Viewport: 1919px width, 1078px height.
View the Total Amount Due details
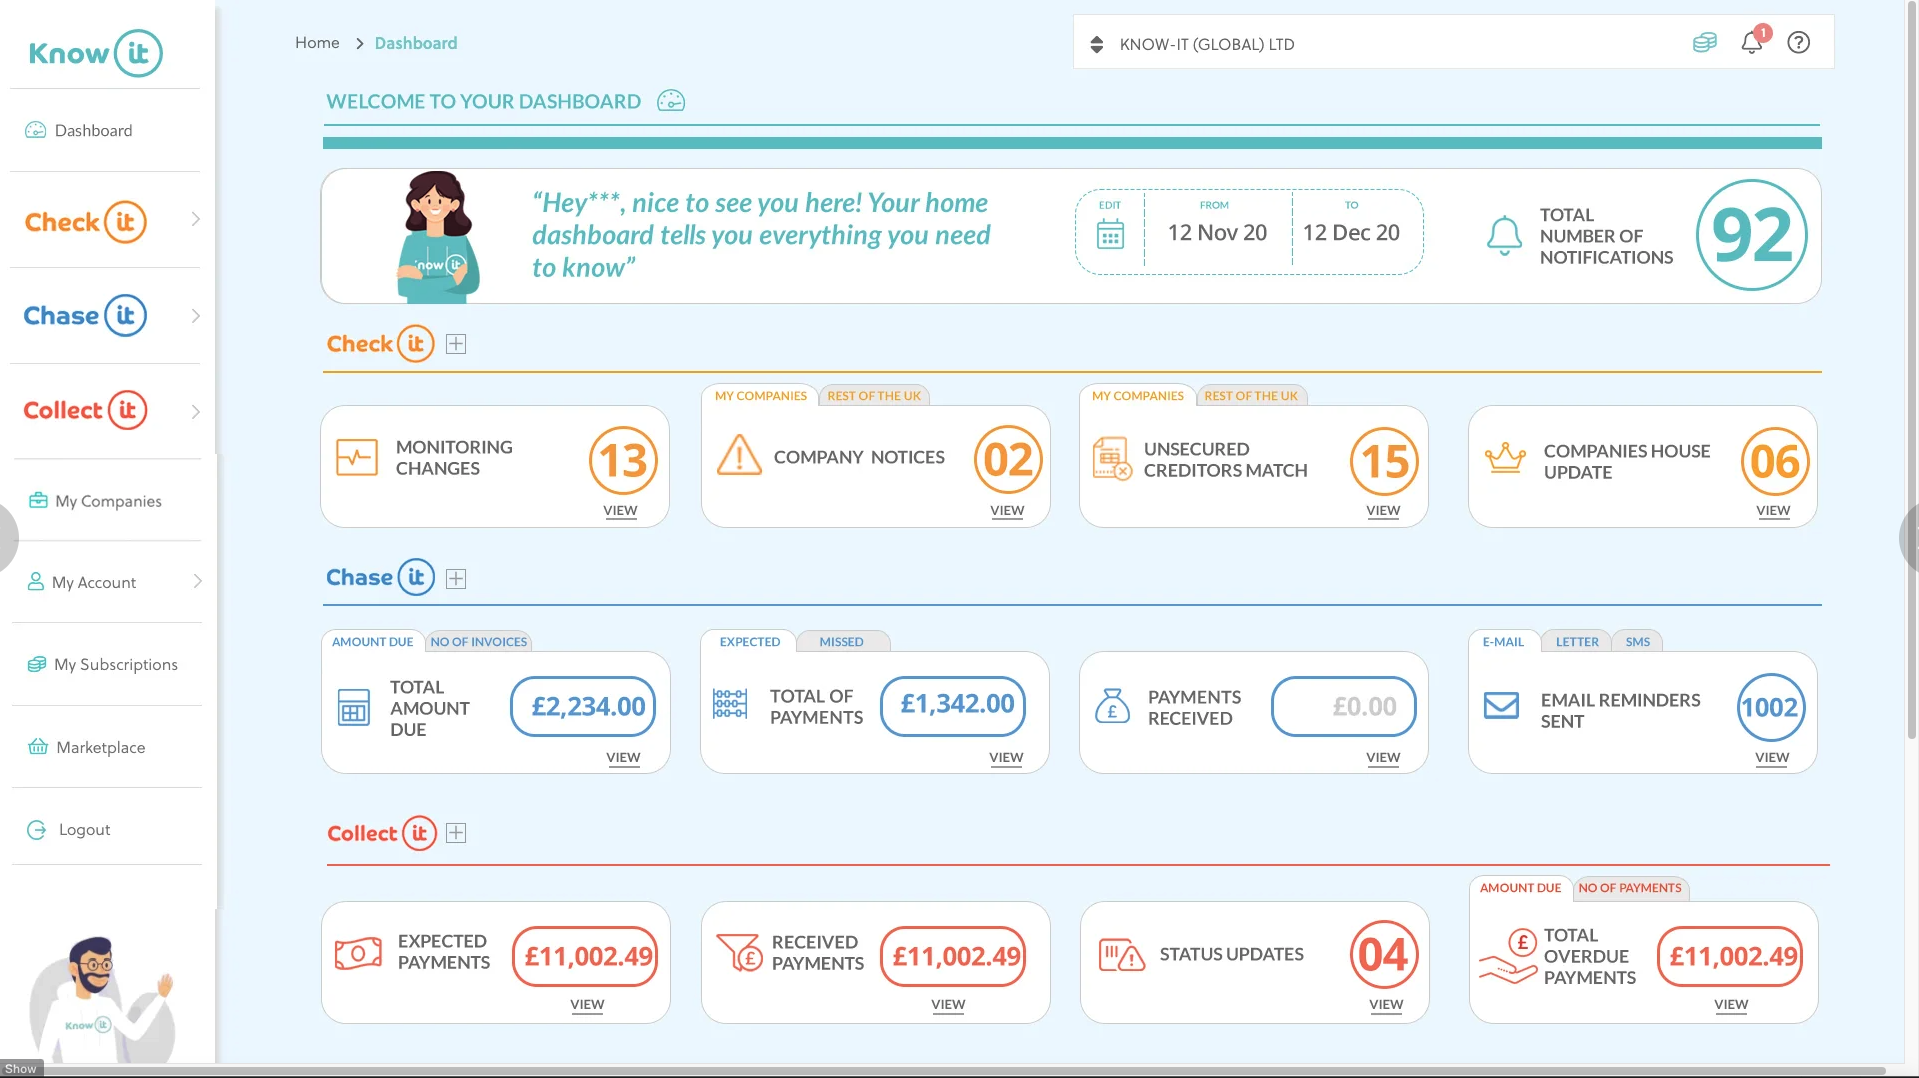(x=623, y=758)
